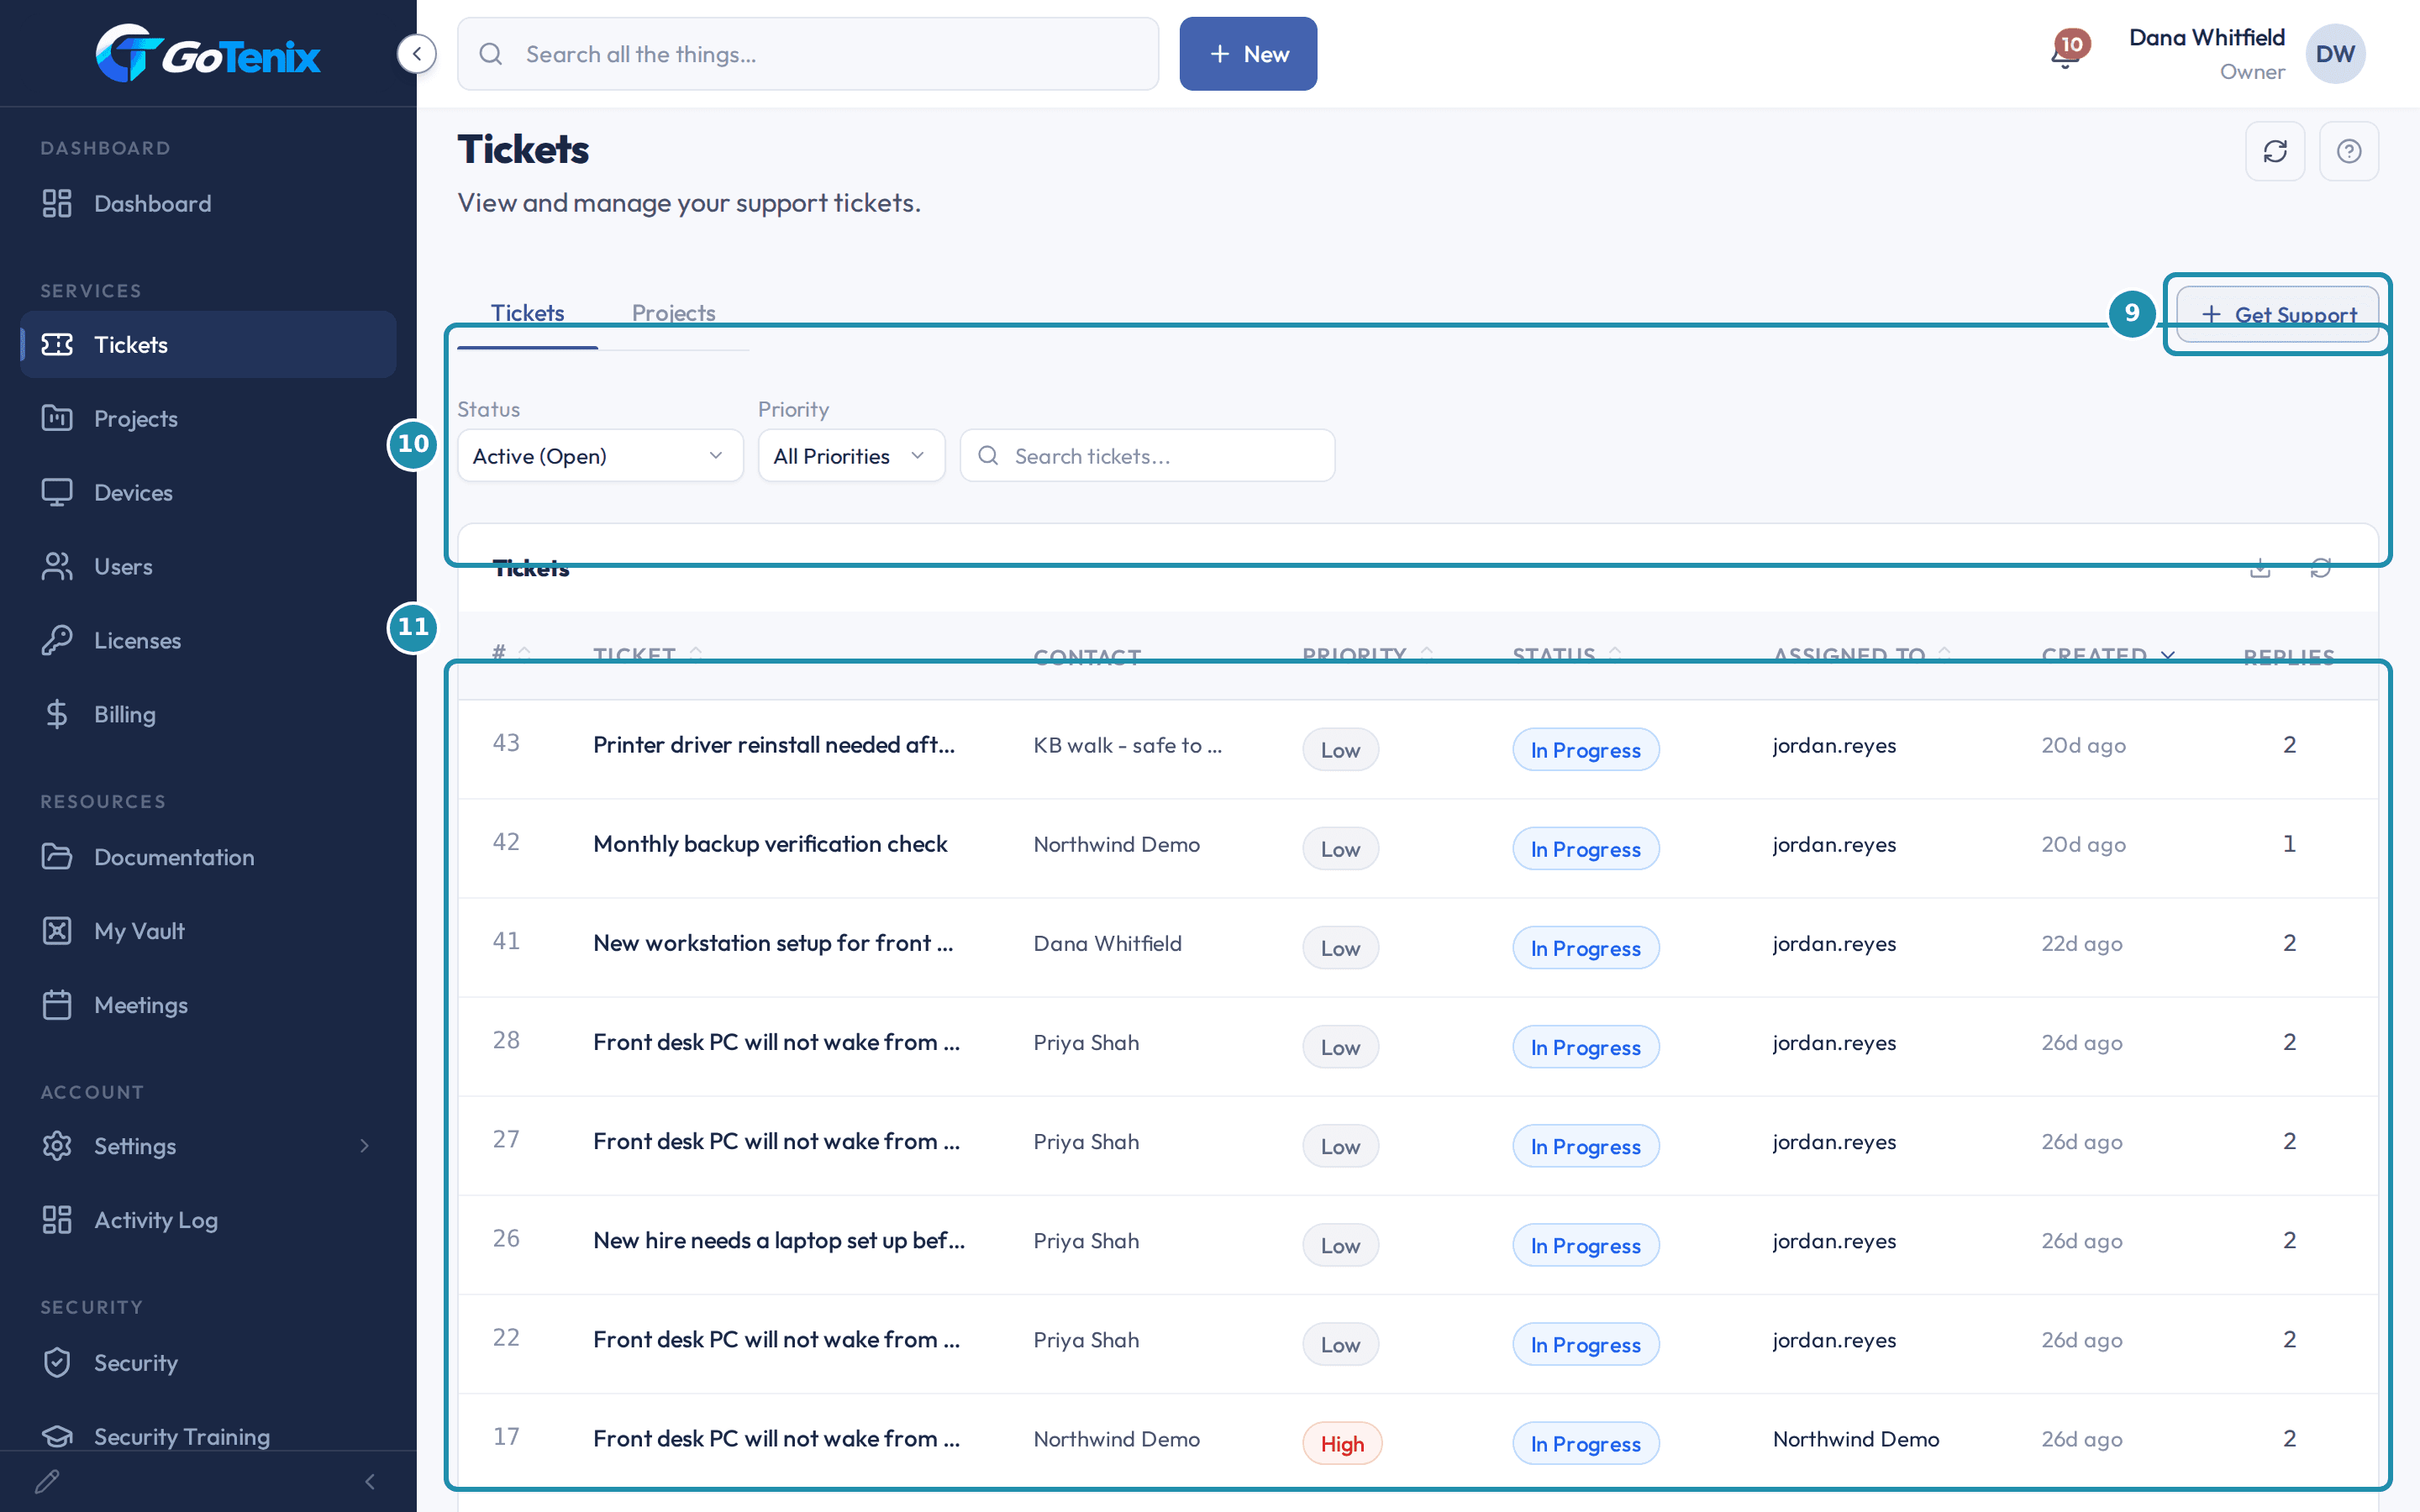The height and width of the screenshot is (1512, 2420).
Task: Open Dashboard from the sidebar
Action: click(x=208, y=203)
